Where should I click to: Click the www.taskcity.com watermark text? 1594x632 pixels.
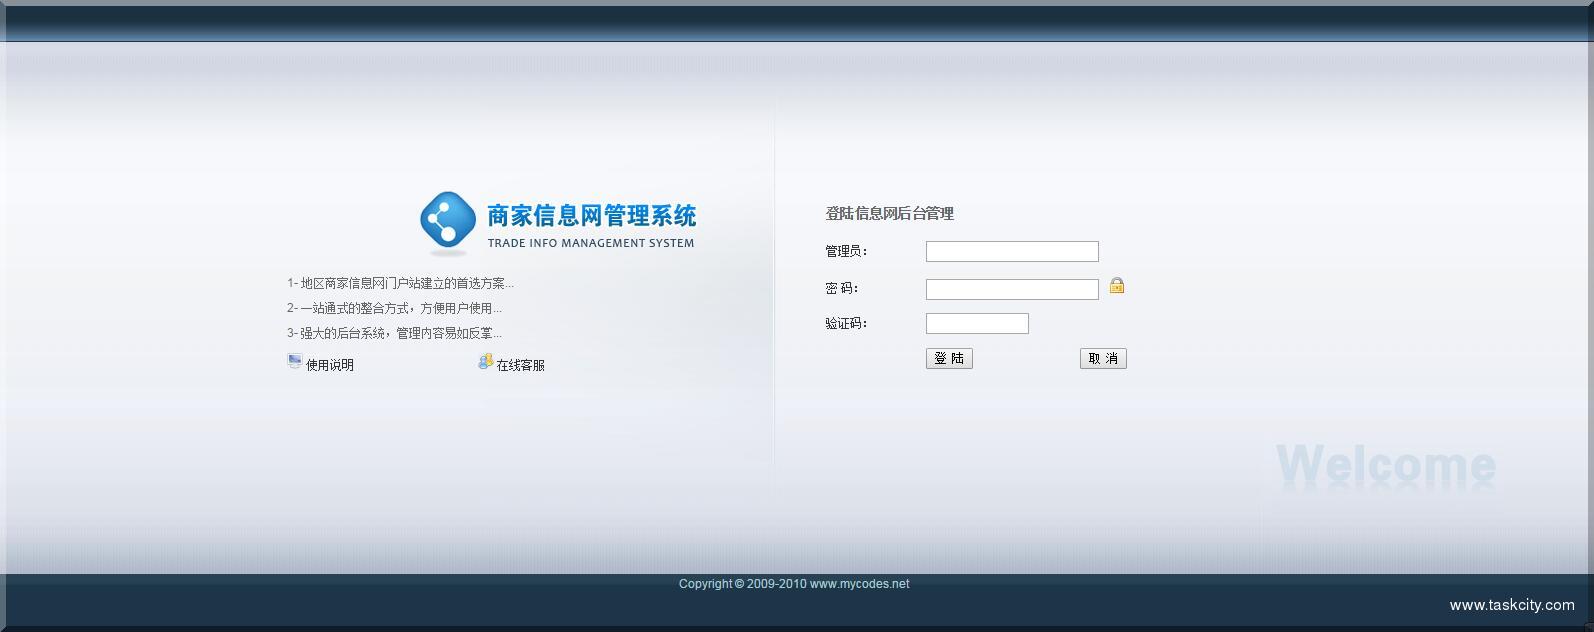[1511, 605]
